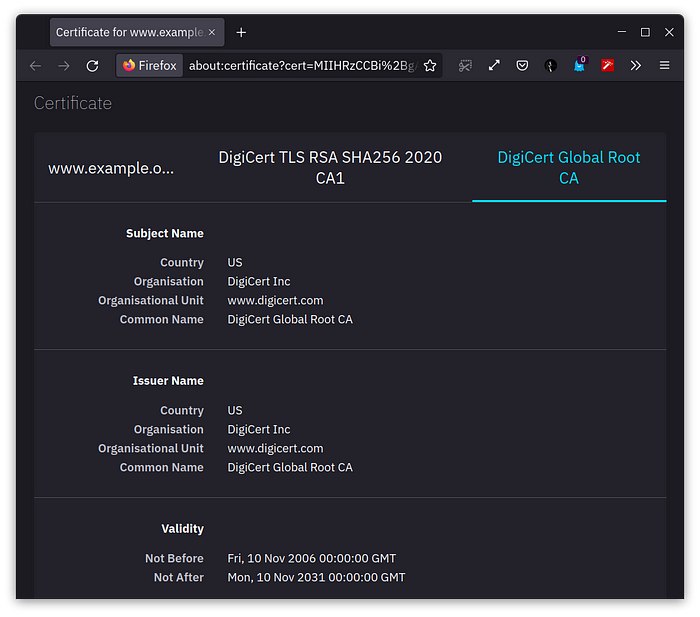
Task: Click Issuer Name www.digicert.com value
Action: coord(275,448)
